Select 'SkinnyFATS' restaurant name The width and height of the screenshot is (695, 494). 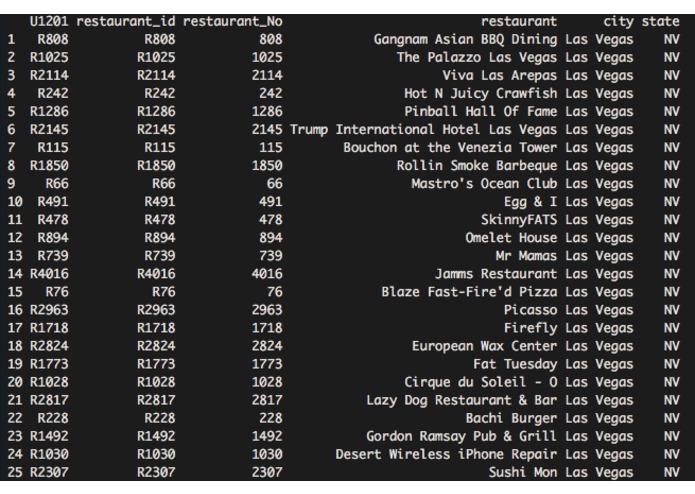click(519, 220)
